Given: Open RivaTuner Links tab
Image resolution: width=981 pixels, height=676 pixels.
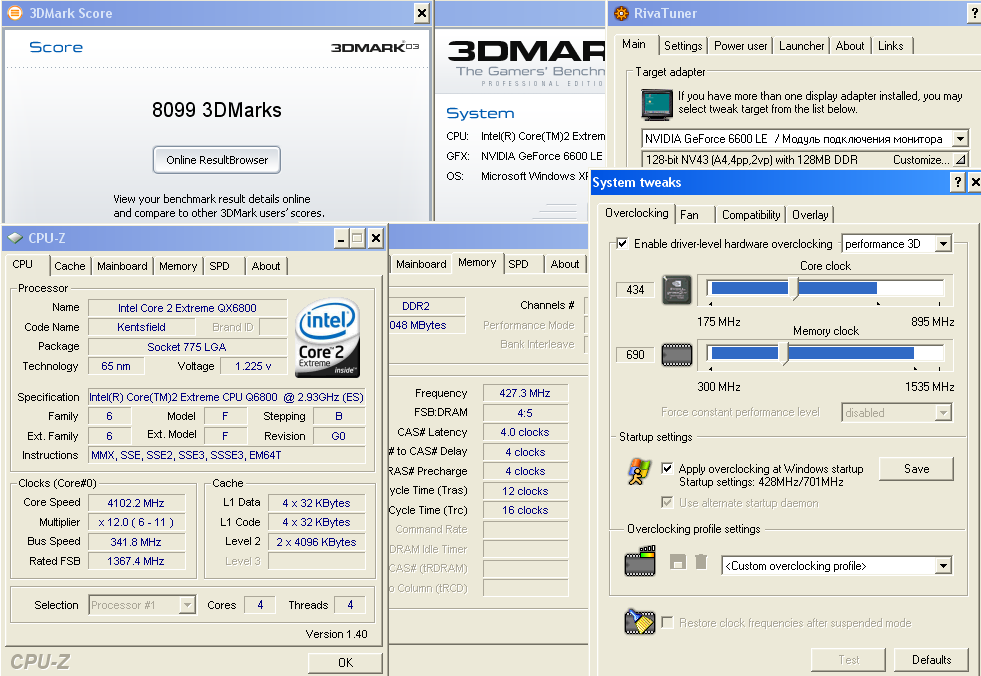Looking at the screenshot, I should (x=890, y=46).
